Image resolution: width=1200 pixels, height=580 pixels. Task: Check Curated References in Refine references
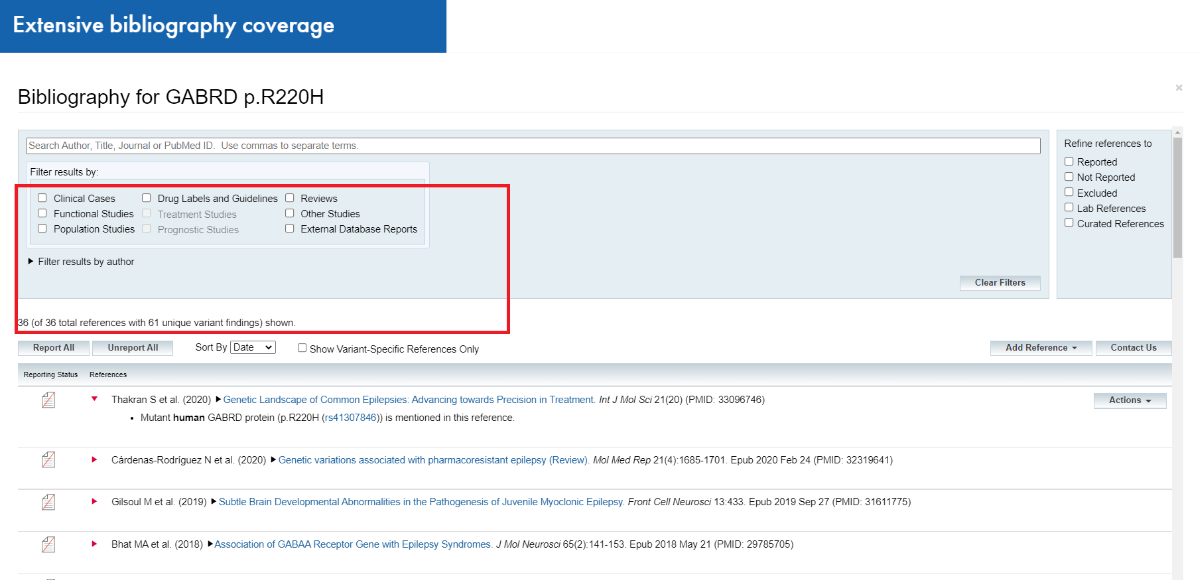click(1069, 223)
